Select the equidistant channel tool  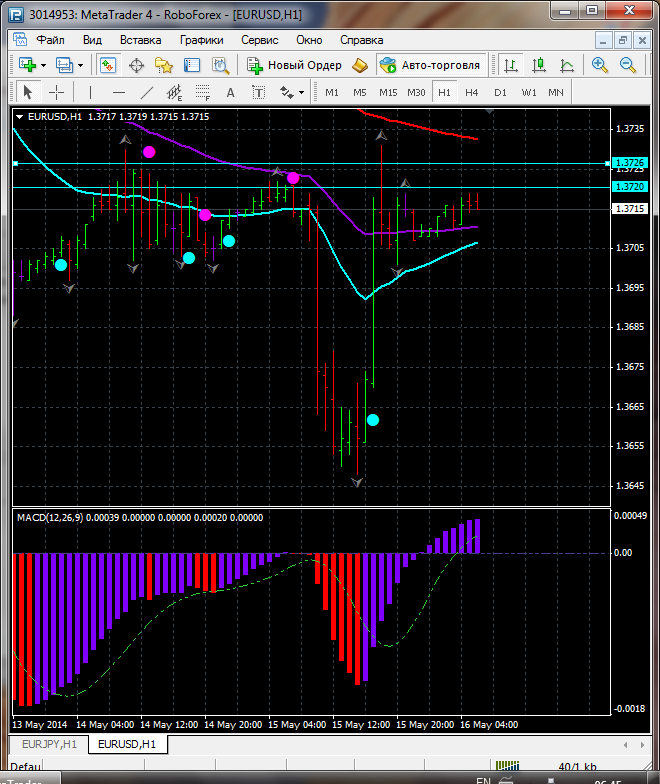174,92
